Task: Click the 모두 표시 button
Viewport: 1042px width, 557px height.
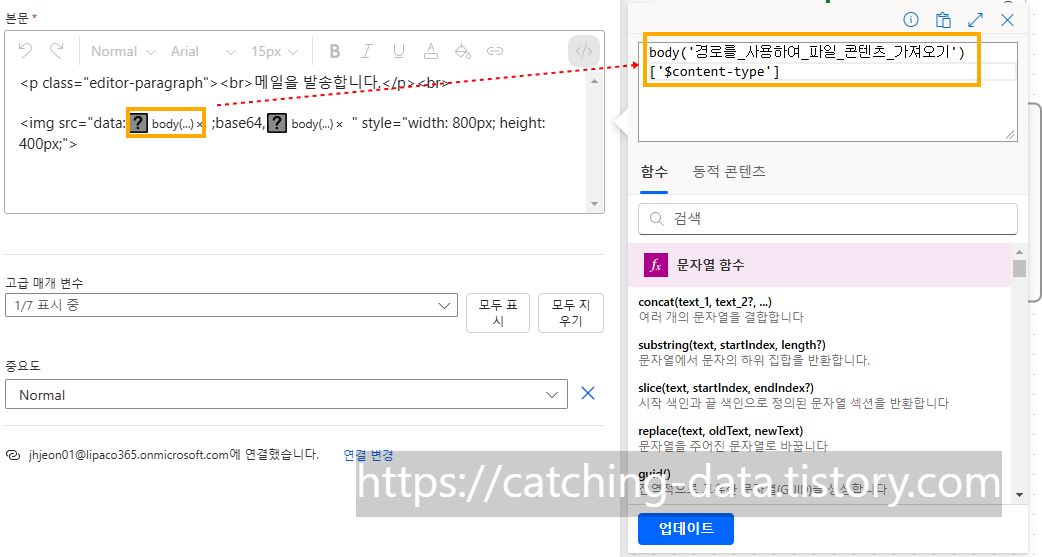Action: [x=498, y=312]
